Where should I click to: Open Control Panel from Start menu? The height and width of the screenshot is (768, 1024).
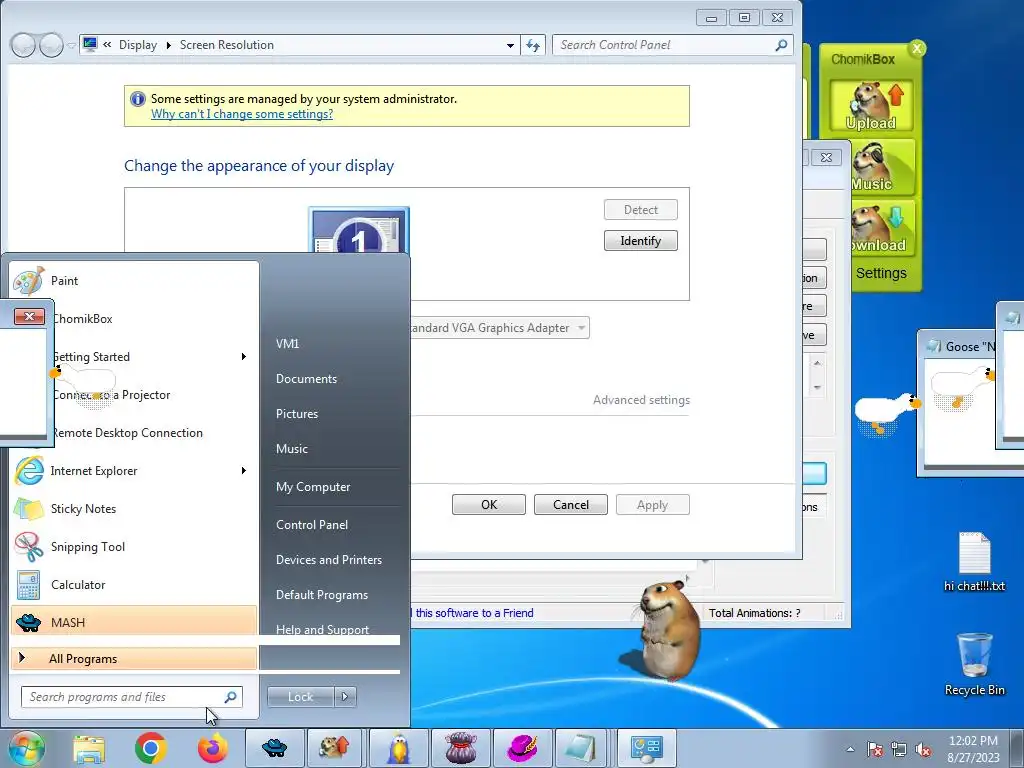312,524
